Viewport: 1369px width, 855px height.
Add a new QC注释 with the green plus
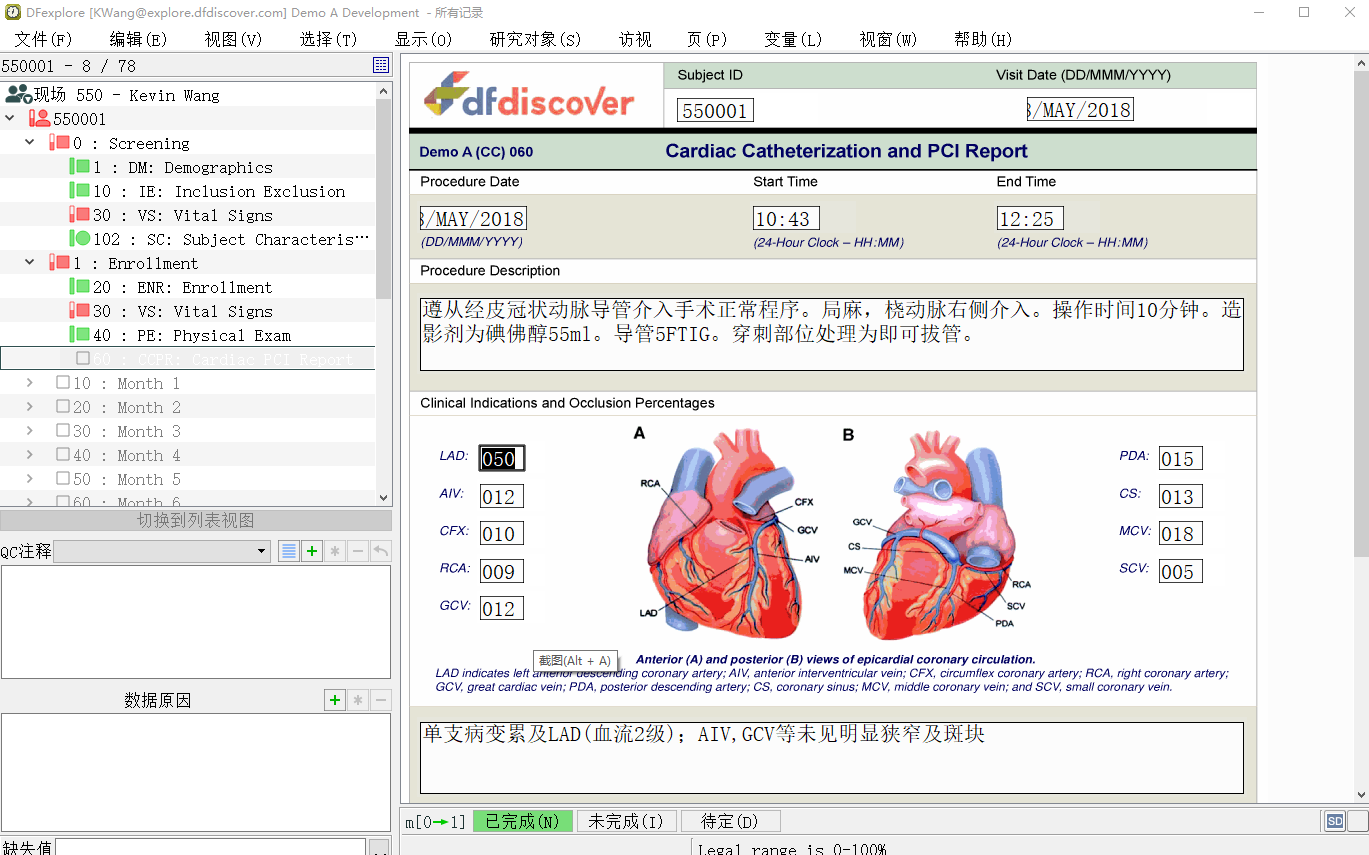point(312,551)
